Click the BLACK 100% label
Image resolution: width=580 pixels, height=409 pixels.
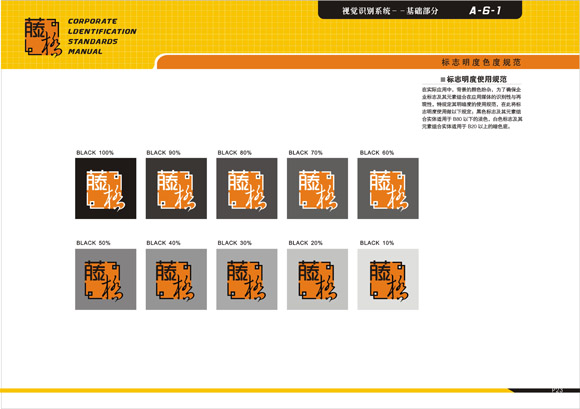[95, 153]
